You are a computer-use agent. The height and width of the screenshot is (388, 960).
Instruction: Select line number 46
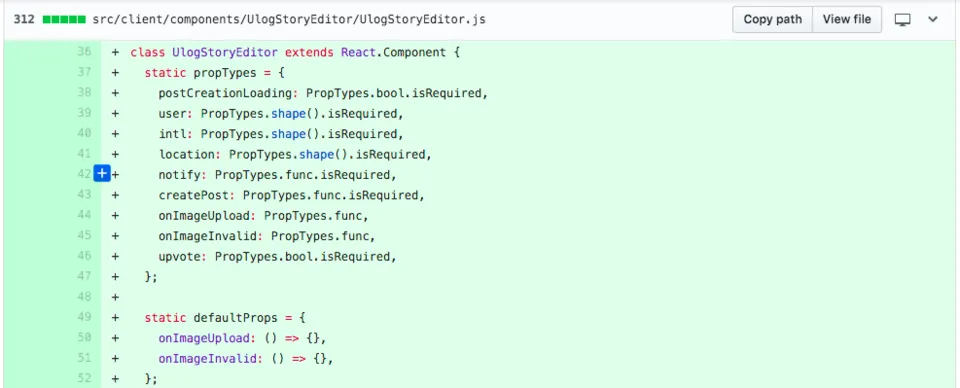pyautogui.click(x=84, y=256)
